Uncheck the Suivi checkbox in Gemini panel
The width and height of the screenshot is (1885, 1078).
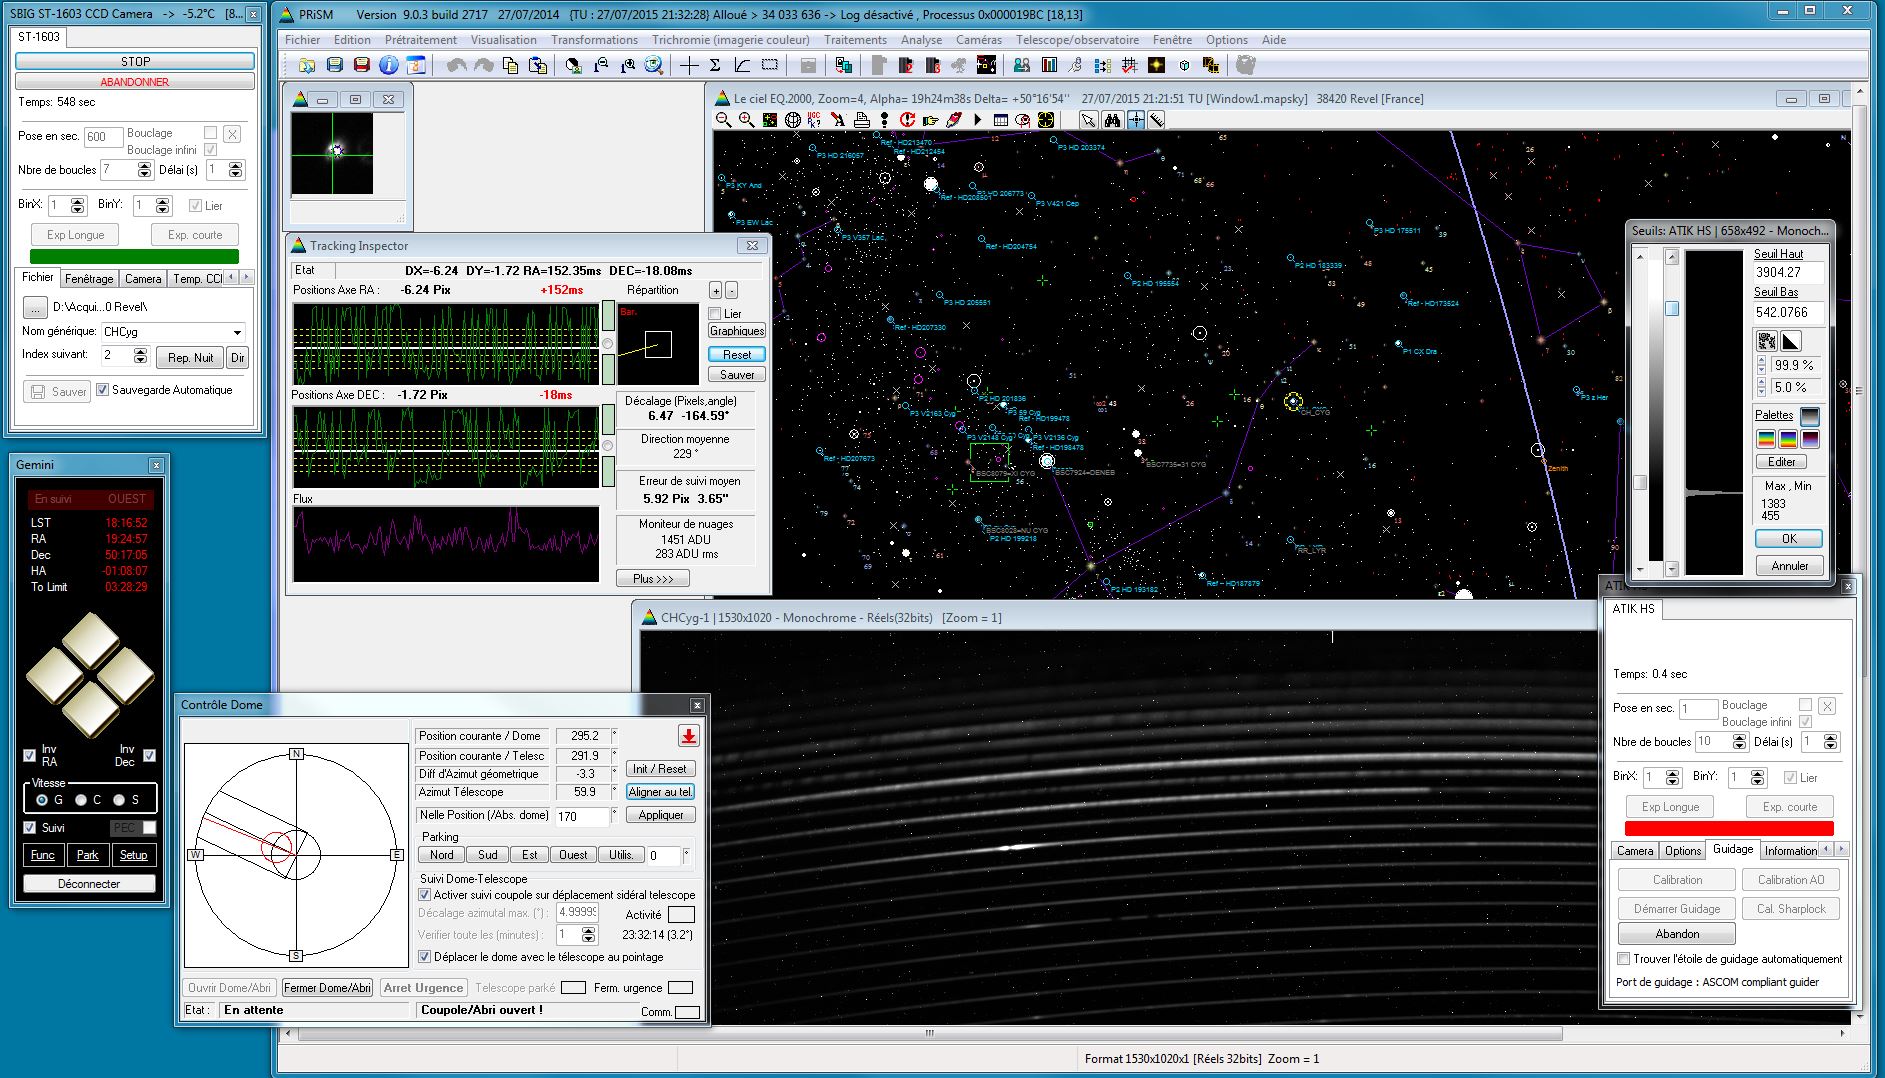click(30, 827)
